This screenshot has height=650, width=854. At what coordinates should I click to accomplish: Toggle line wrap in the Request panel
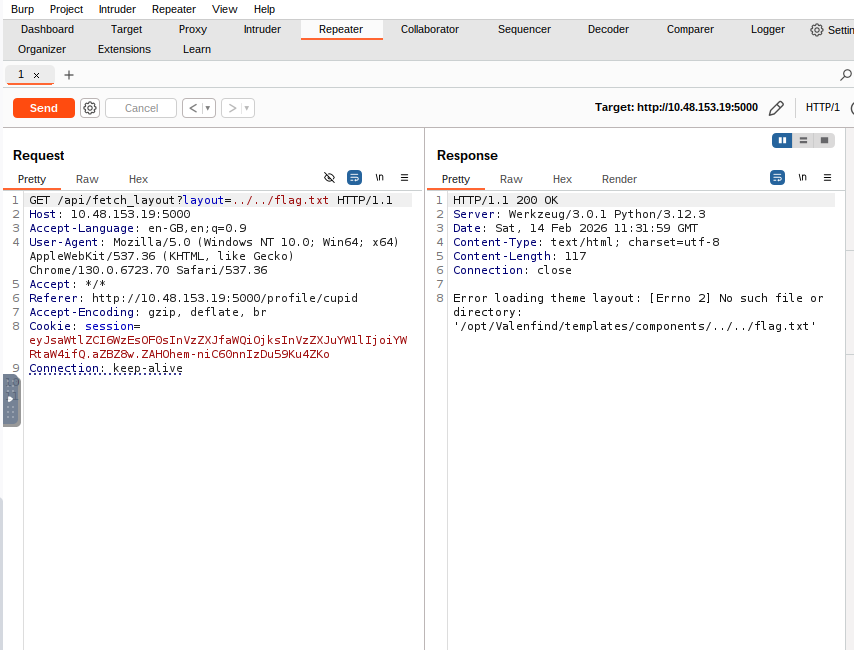point(354,177)
